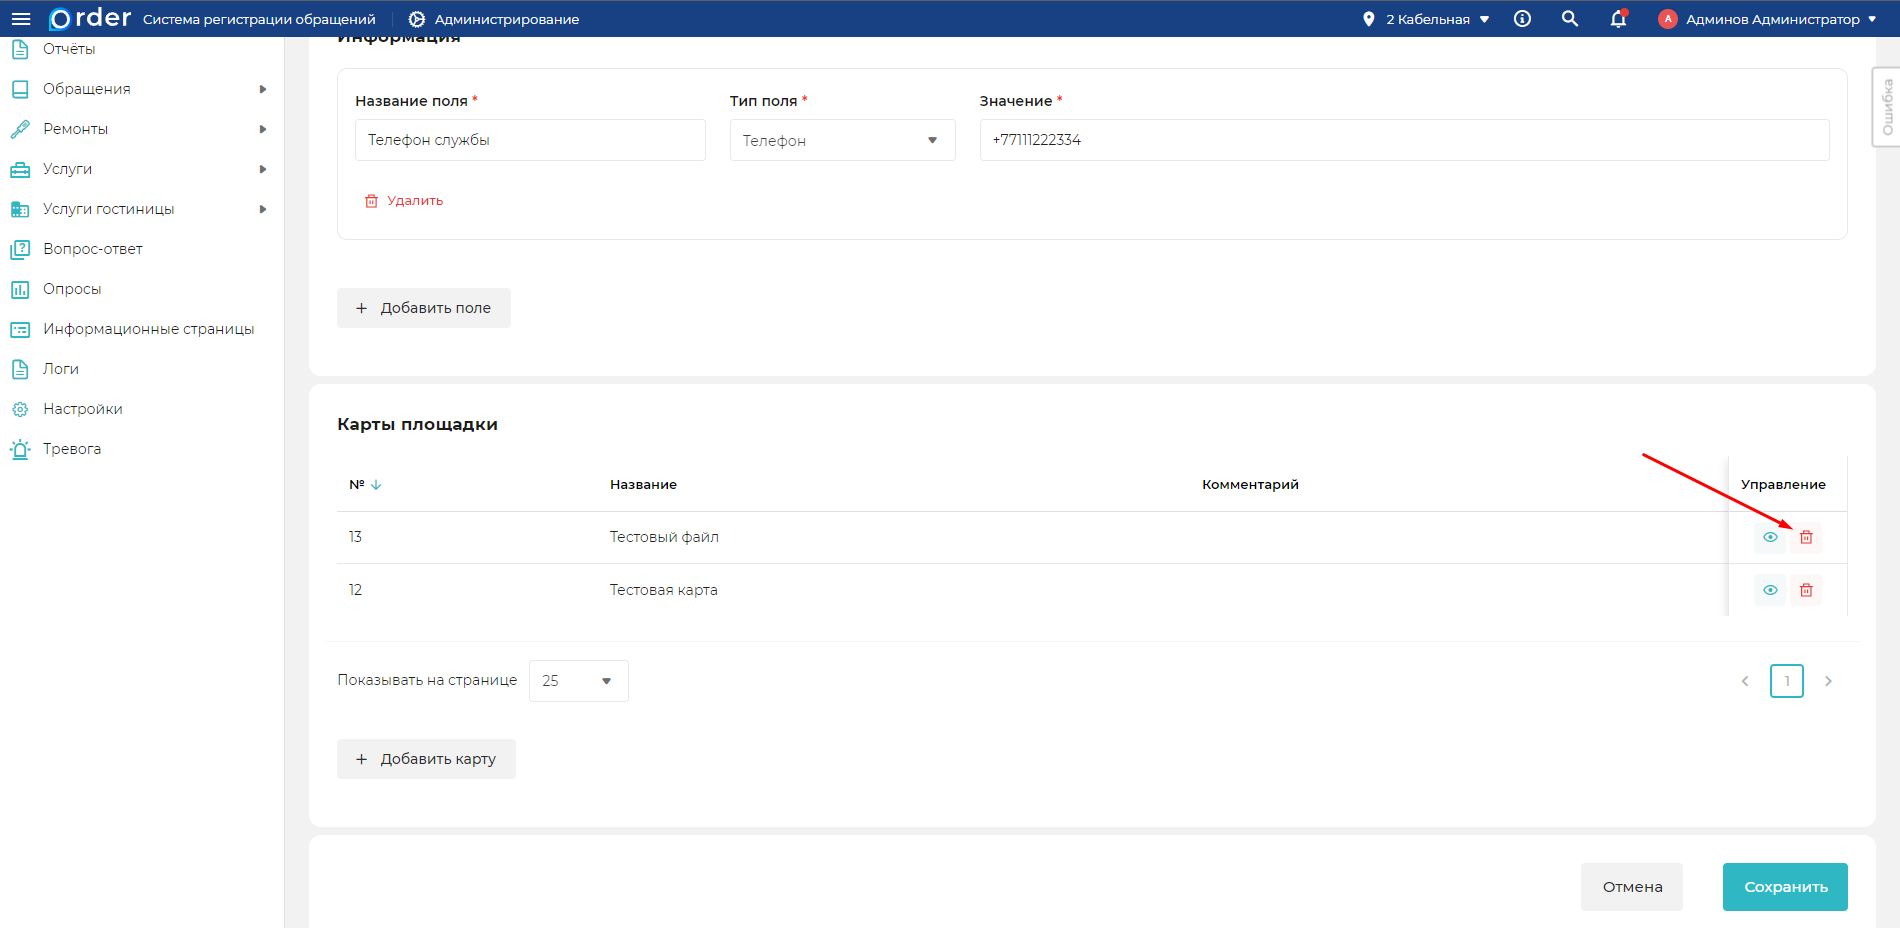Screen dimensions: 1900x928
Task: View the Тестовый файл map with eye icon
Action: 1770,538
